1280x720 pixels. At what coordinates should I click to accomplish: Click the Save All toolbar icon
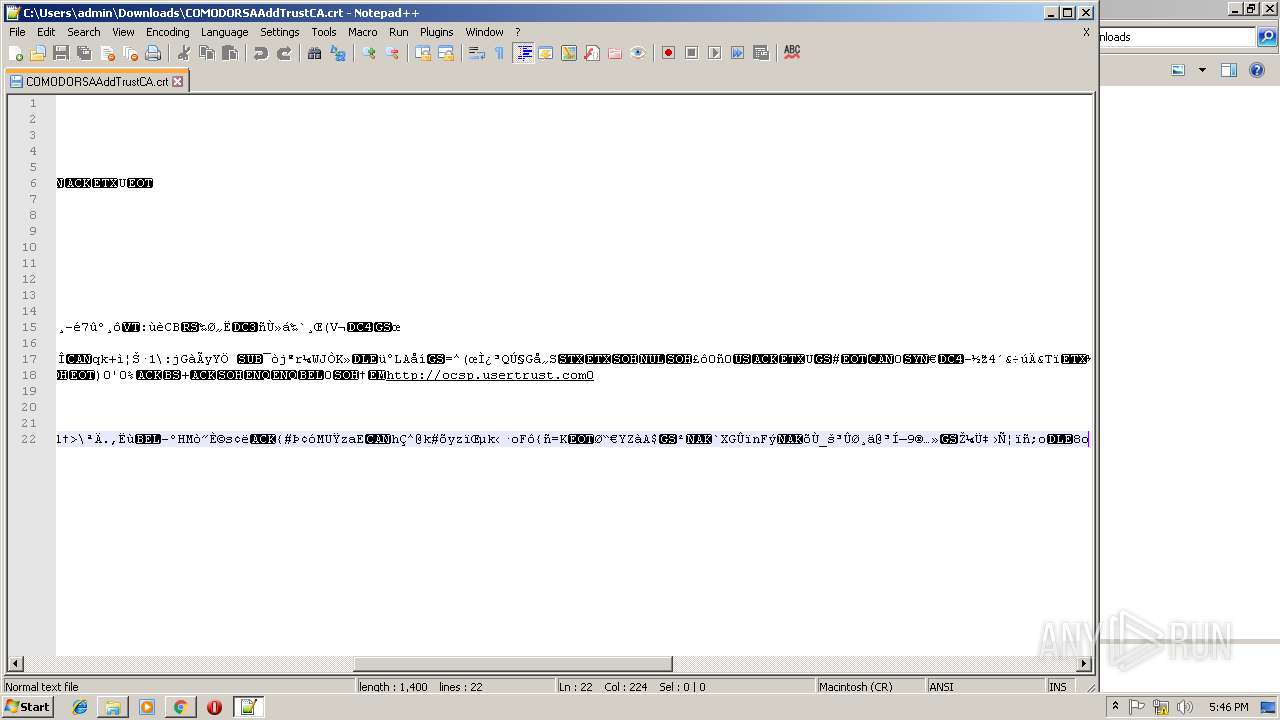pos(84,53)
